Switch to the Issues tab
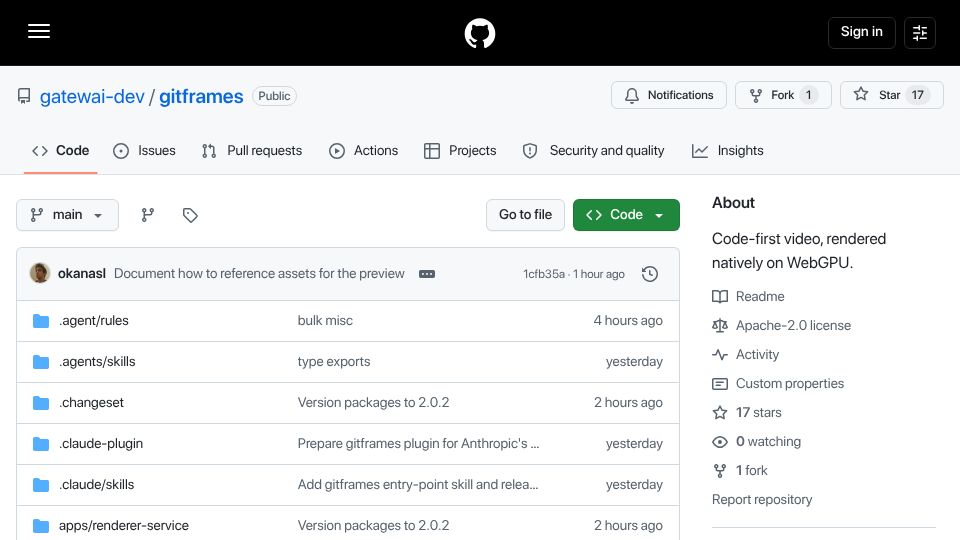Viewport: 960px width, 540px height. pyautogui.click(x=144, y=151)
